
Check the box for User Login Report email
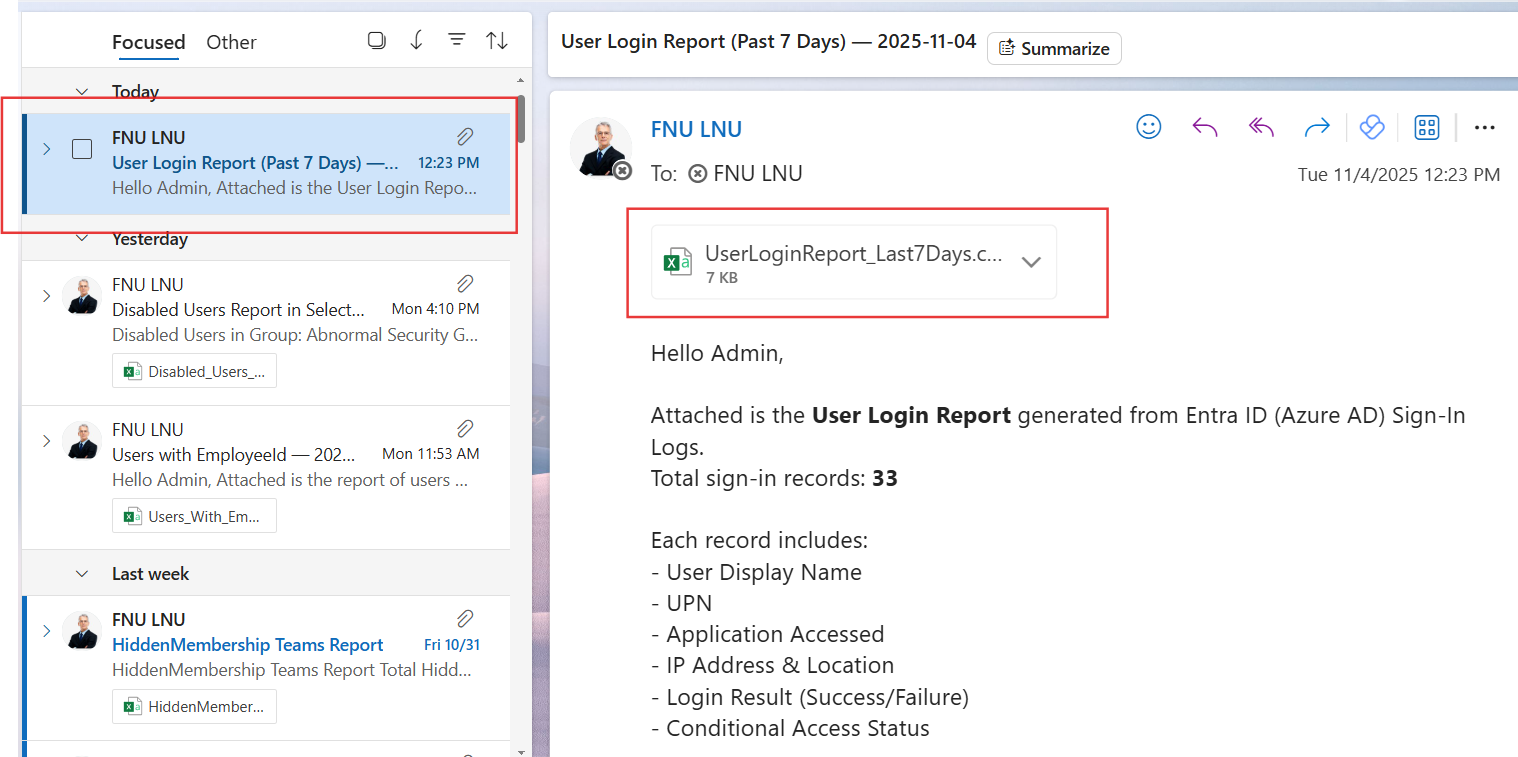pyautogui.click(x=82, y=149)
